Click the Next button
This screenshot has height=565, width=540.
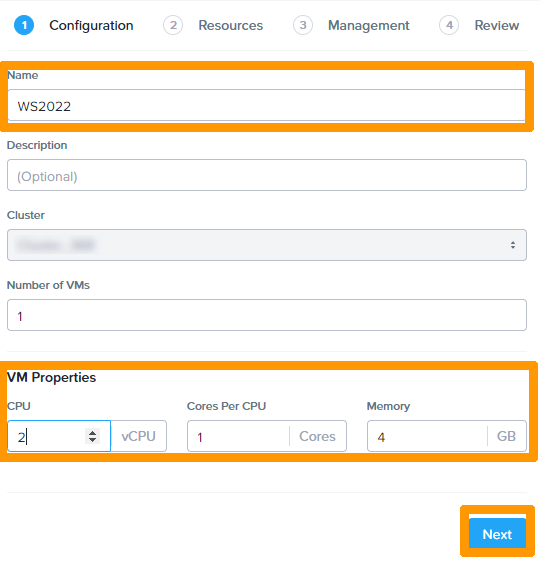497,534
